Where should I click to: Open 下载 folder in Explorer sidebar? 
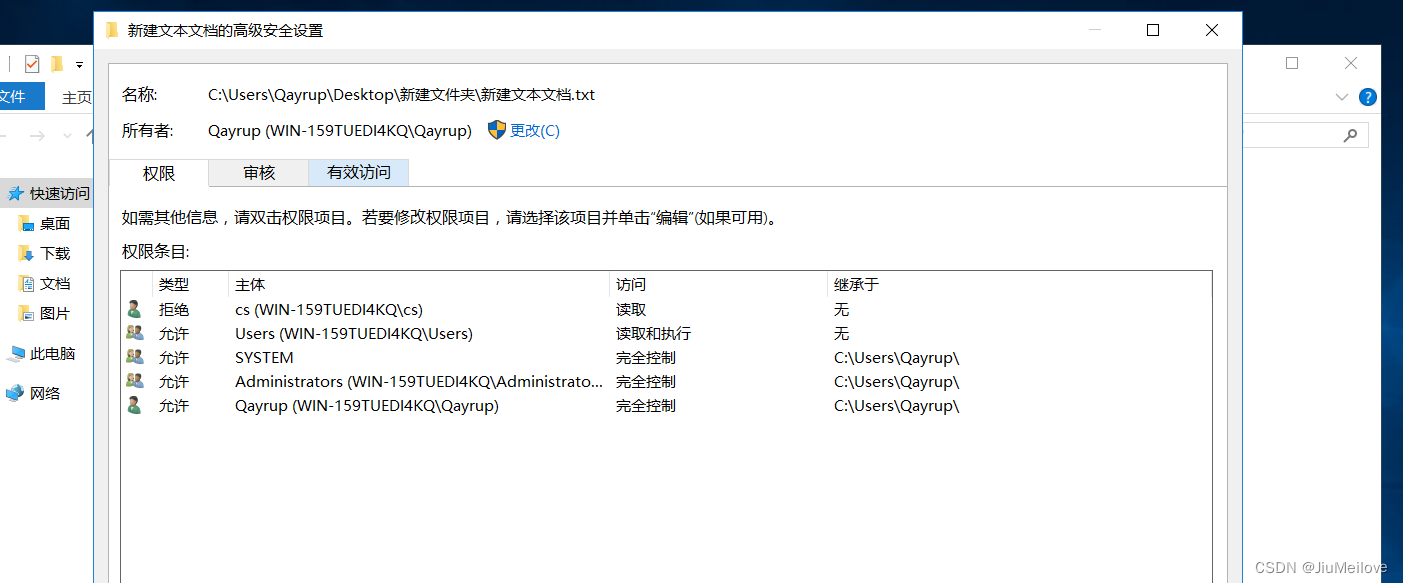tap(55, 254)
